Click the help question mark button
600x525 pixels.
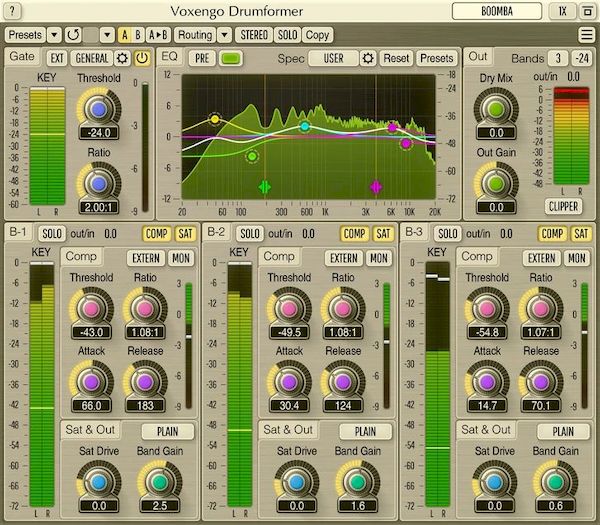pyautogui.click(x=14, y=11)
